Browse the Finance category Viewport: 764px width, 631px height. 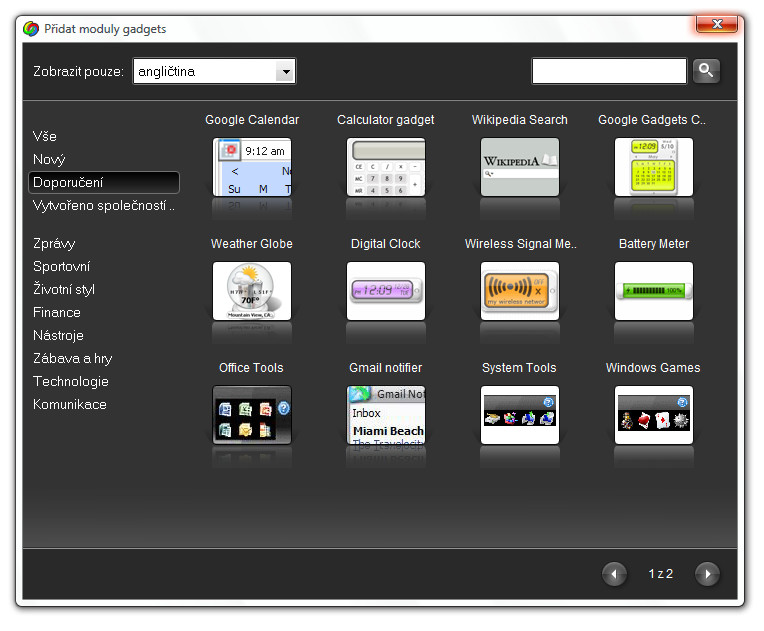[x=57, y=312]
